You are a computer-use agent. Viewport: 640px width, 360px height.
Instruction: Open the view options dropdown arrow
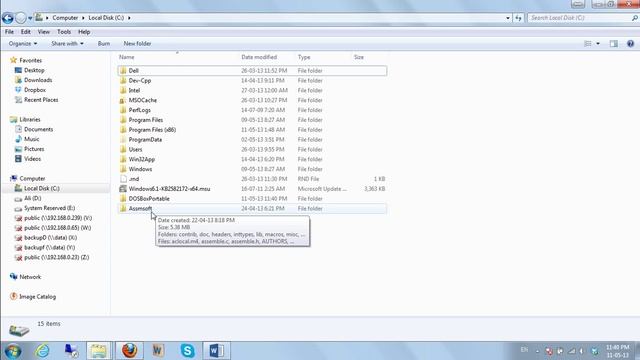[x=598, y=44]
